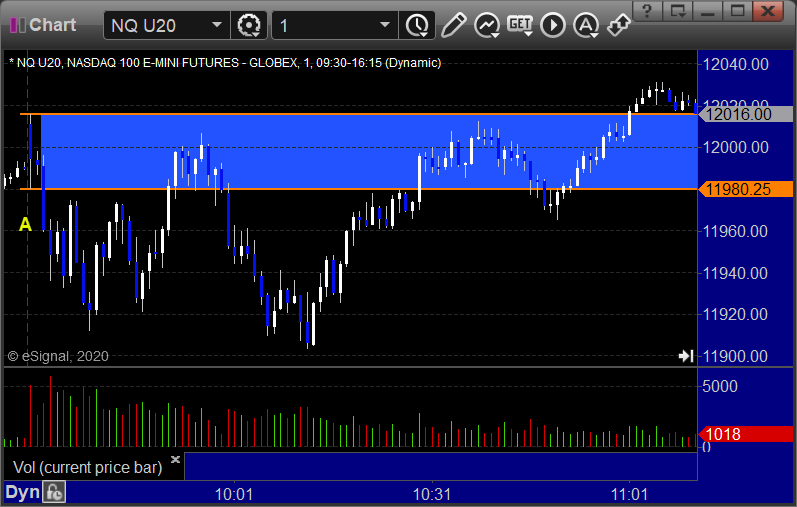Click the 10:31 time axis label
Viewport: 797px width, 507px height.
coord(432,494)
